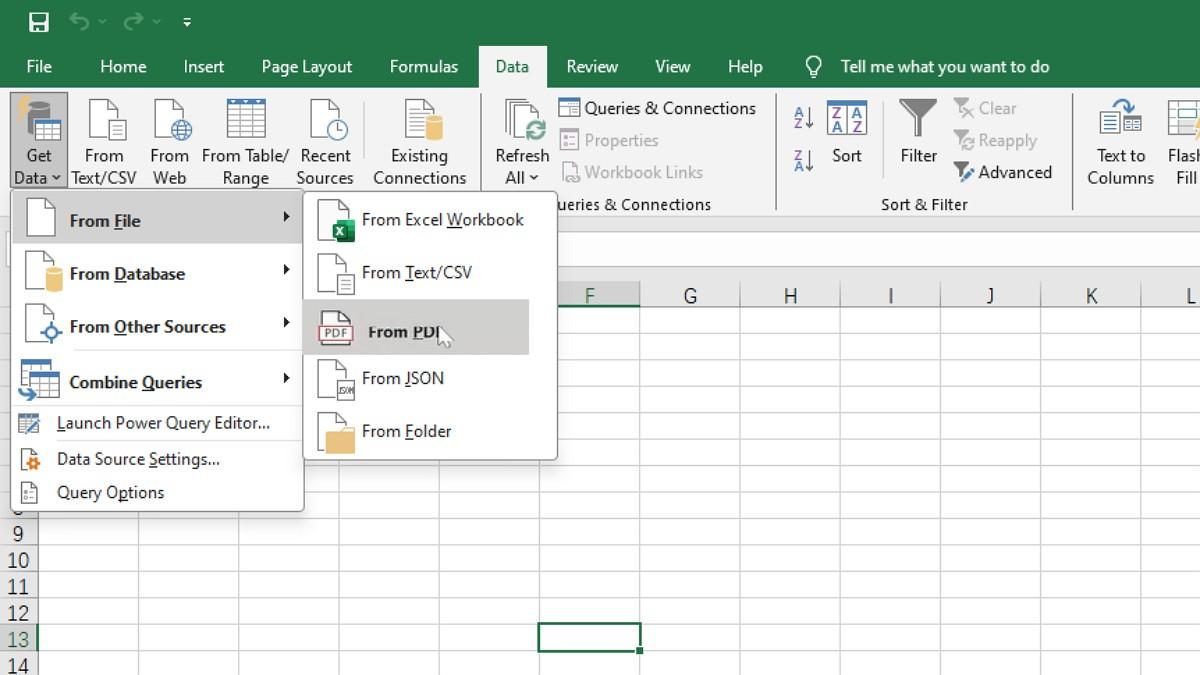Click the Text to Columns icon
This screenshot has width=1200, height=675.
point(1119,140)
